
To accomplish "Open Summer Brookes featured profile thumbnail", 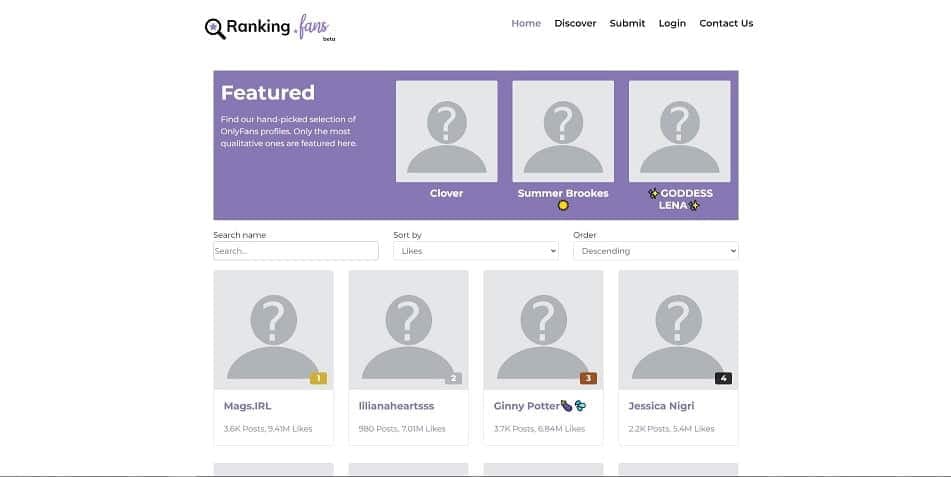I will pos(563,131).
